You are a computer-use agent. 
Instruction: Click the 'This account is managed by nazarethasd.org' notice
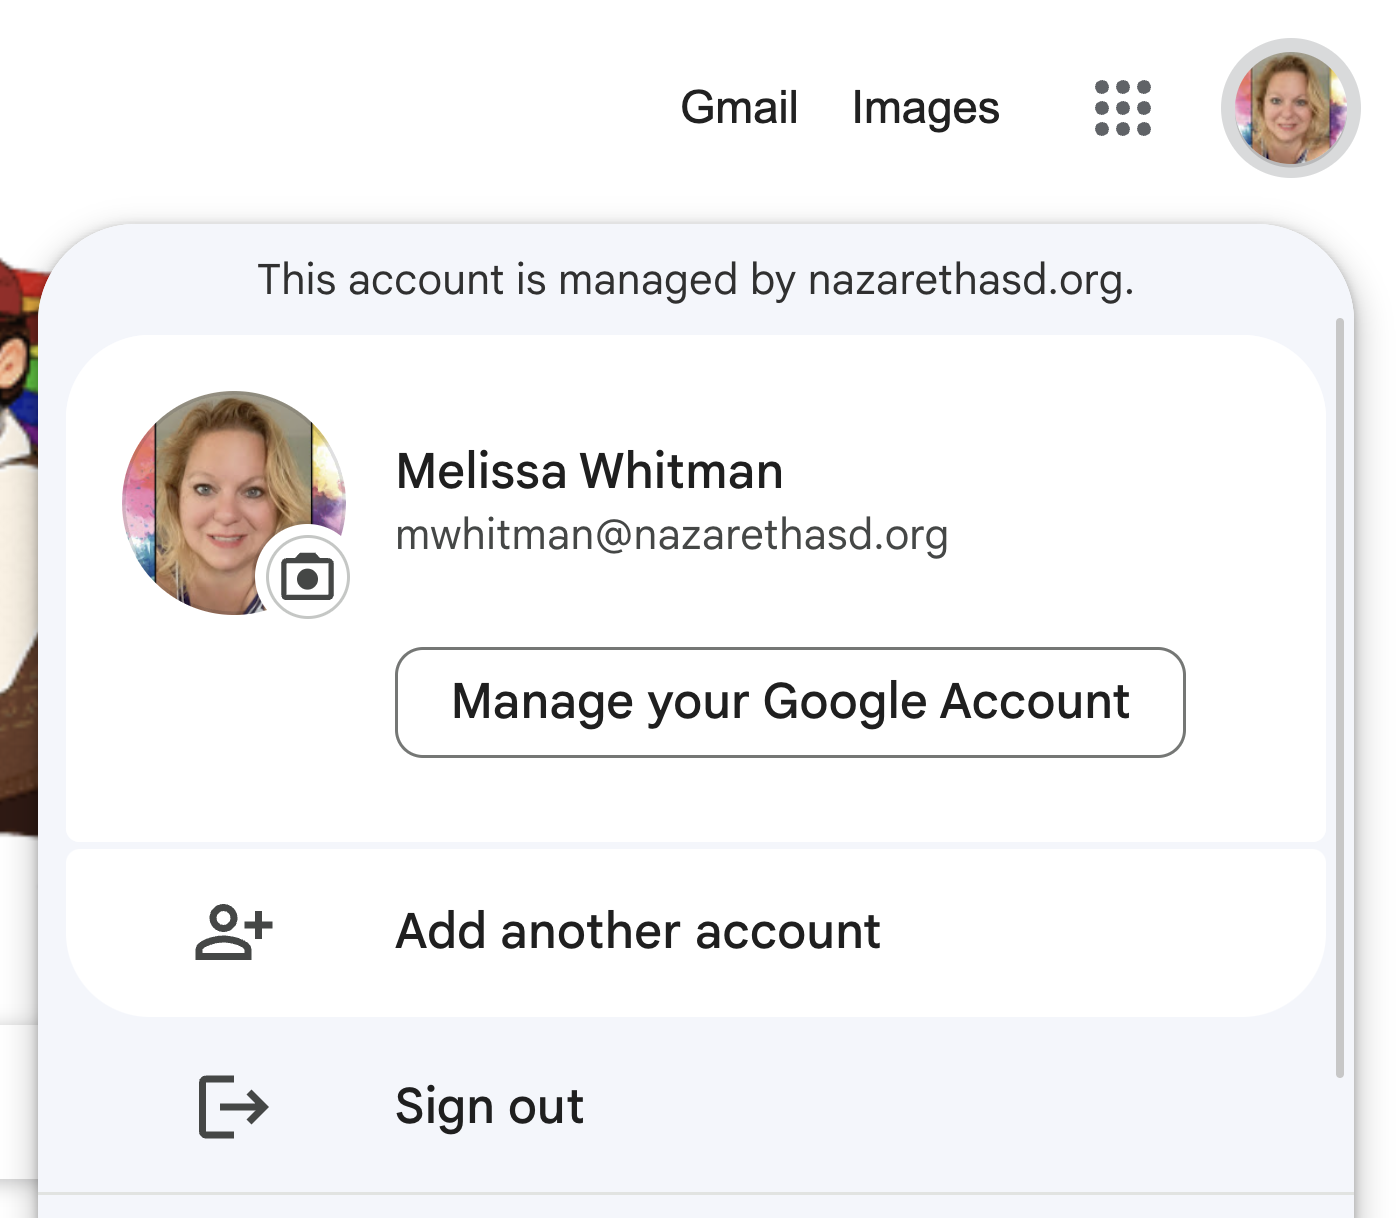click(696, 280)
